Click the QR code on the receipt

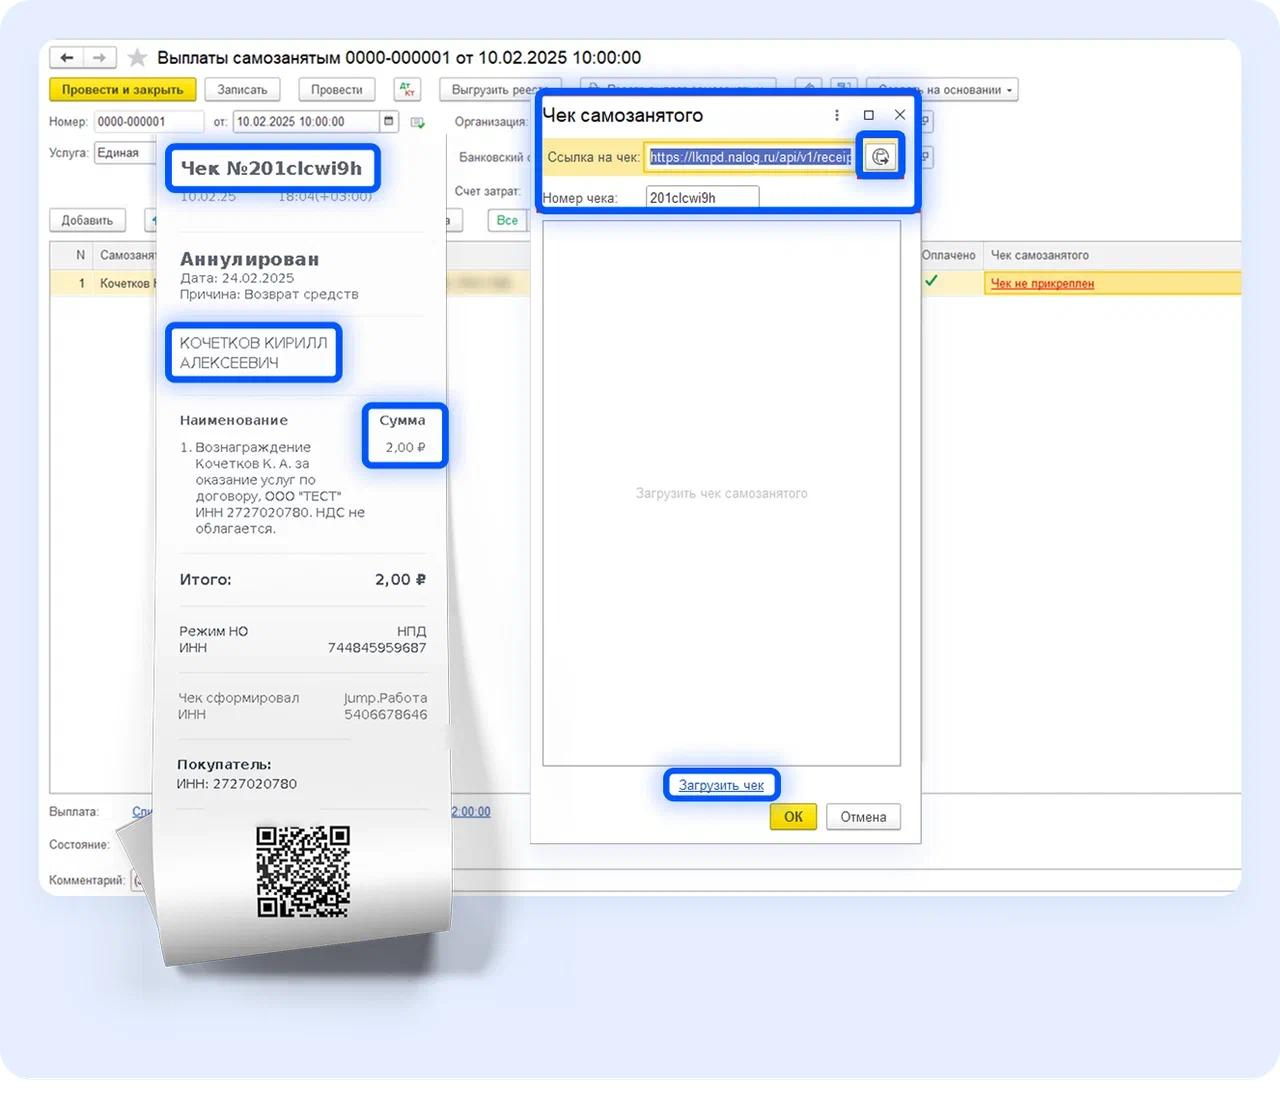point(302,870)
